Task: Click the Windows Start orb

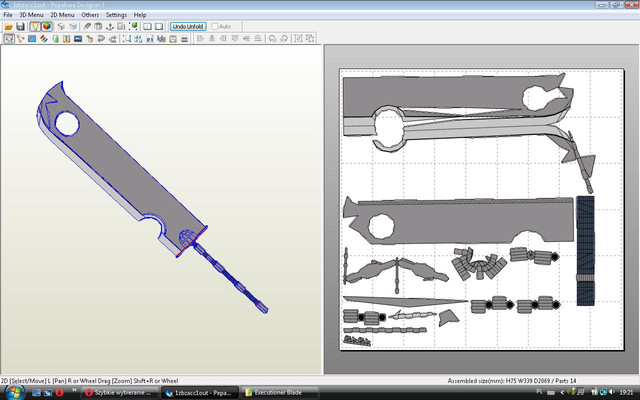Action: 10,391
